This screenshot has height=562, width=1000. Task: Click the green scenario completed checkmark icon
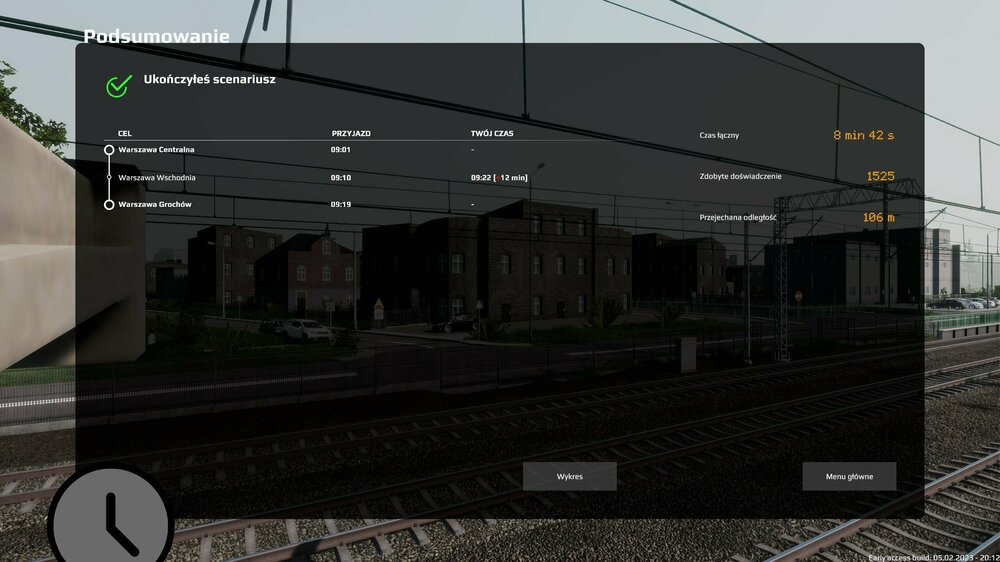119,86
